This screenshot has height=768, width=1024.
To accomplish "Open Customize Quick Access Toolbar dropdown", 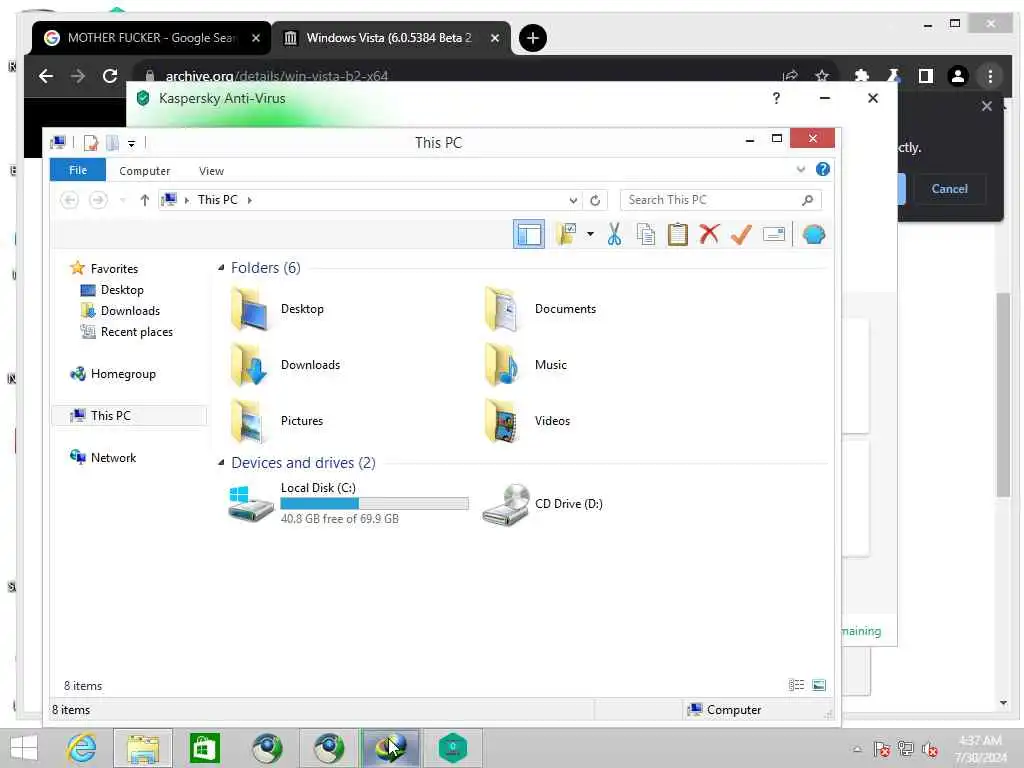I will coord(131,143).
